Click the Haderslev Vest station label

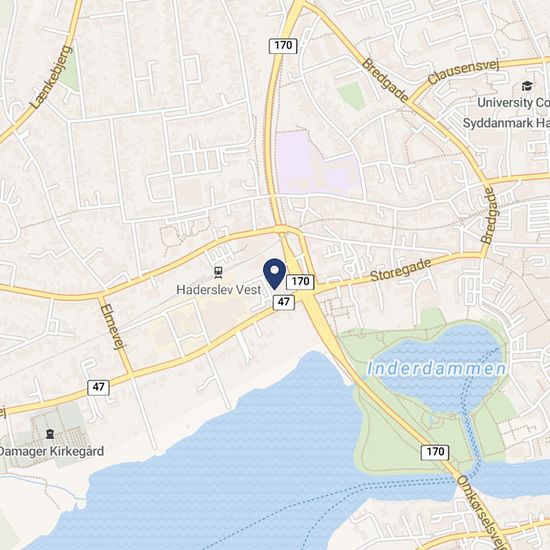(219, 290)
